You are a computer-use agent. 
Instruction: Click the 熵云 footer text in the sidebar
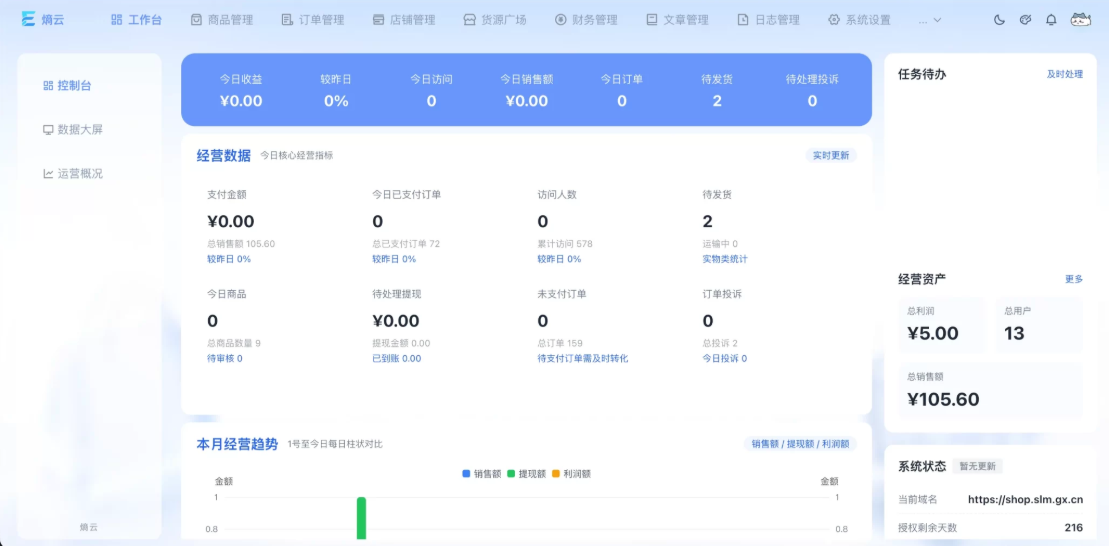[88, 527]
